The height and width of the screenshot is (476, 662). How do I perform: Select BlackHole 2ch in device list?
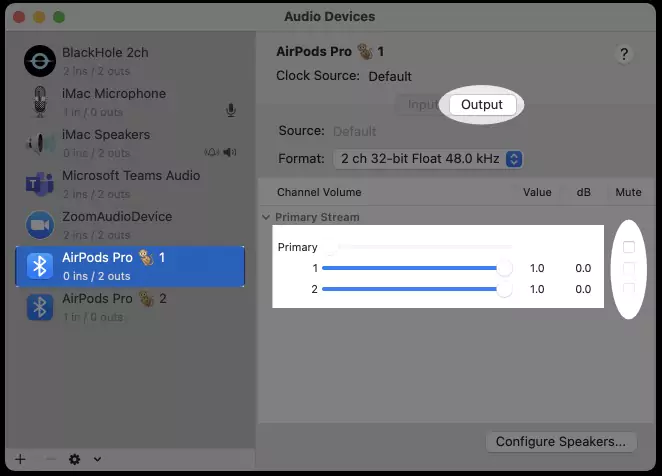click(130, 61)
